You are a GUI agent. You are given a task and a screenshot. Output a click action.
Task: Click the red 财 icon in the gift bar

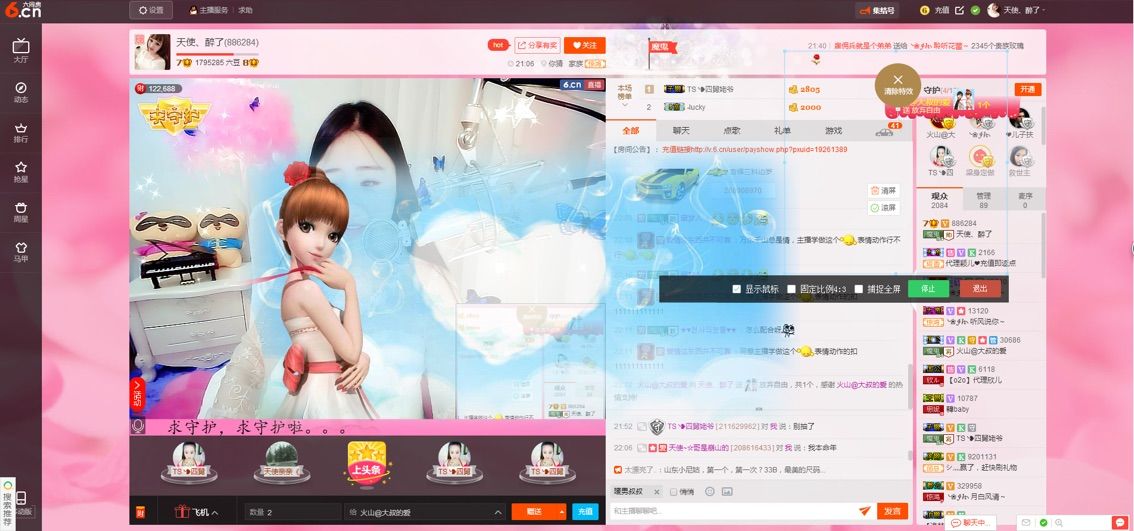pos(140,512)
